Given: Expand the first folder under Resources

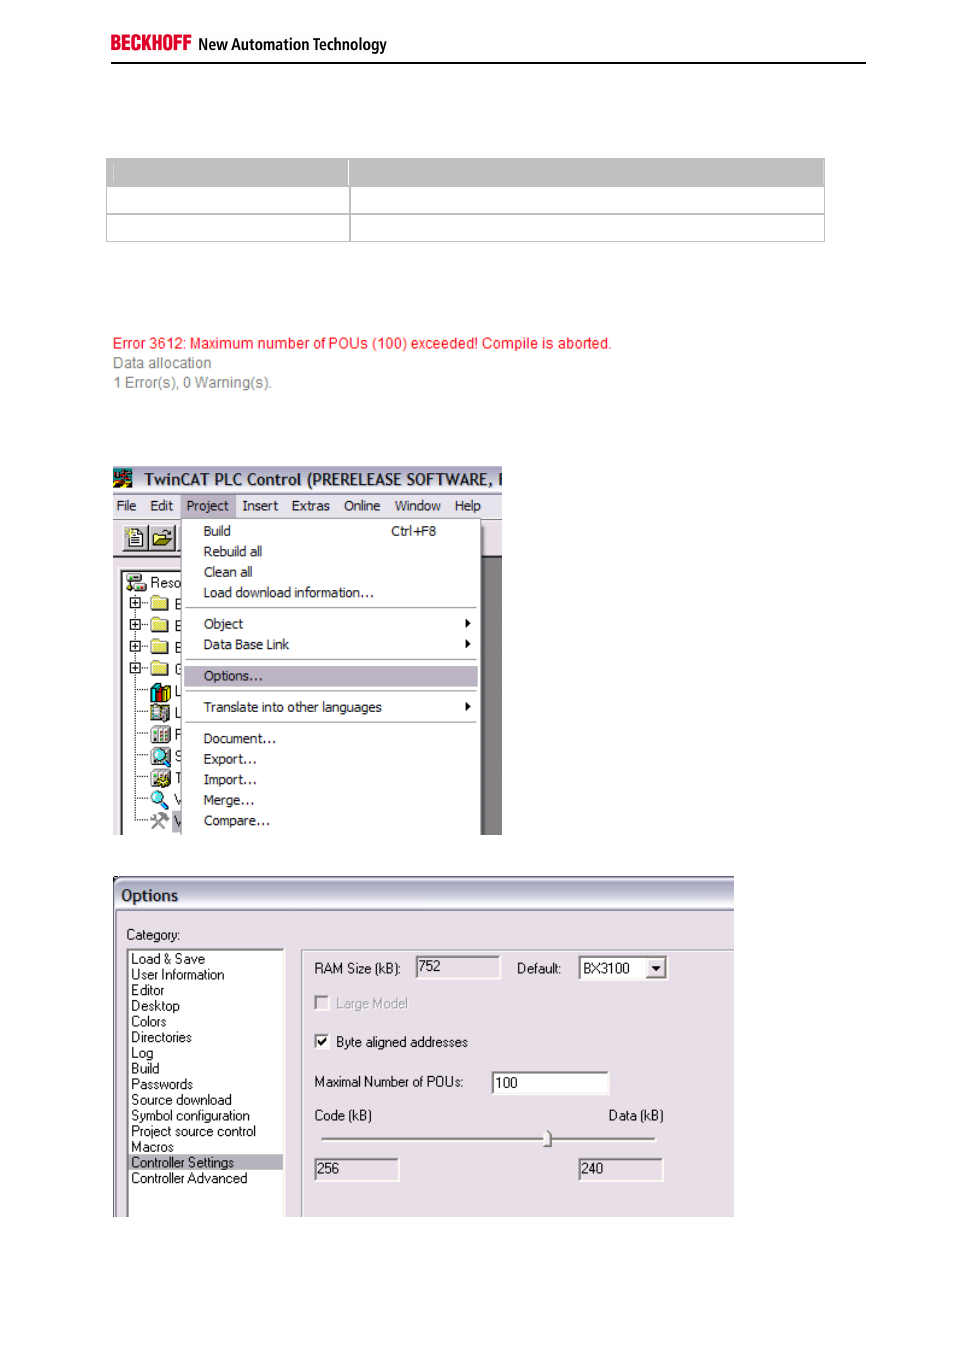Looking at the screenshot, I should pos(135,603).
